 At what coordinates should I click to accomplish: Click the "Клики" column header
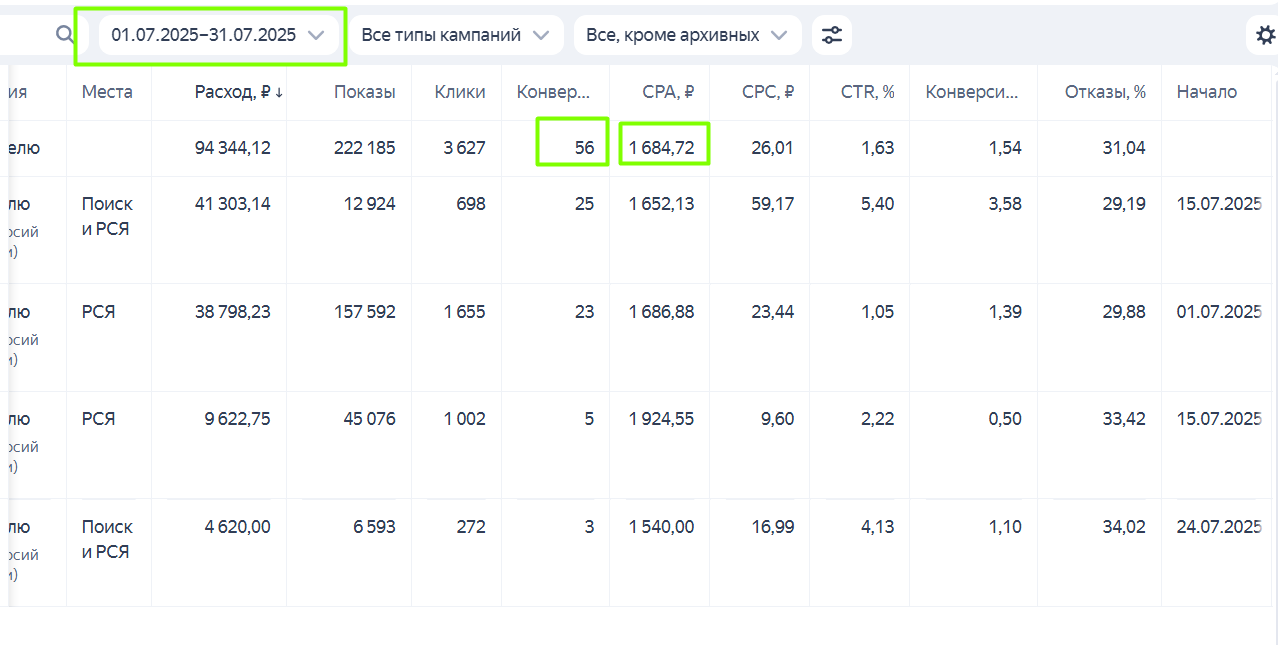tap(460, 92)
